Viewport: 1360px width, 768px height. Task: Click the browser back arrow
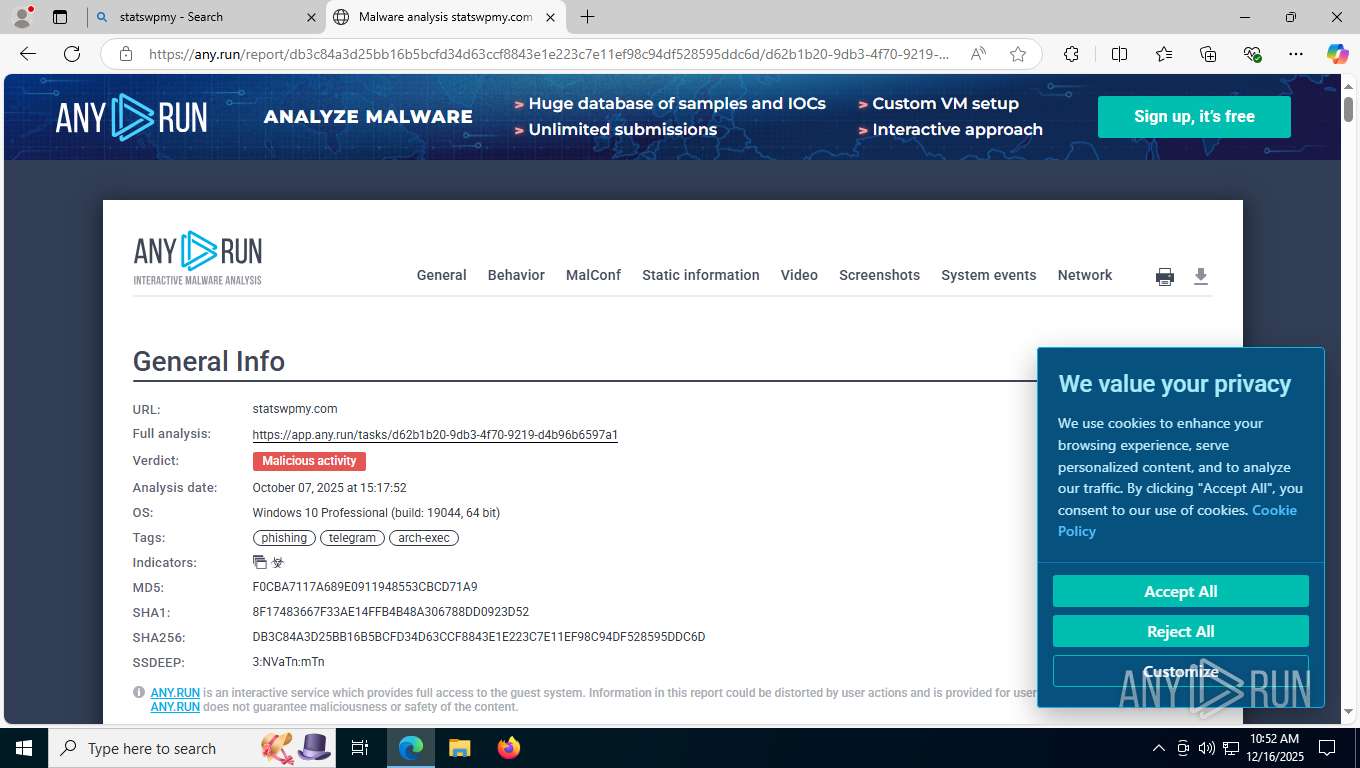click(28, 54)
